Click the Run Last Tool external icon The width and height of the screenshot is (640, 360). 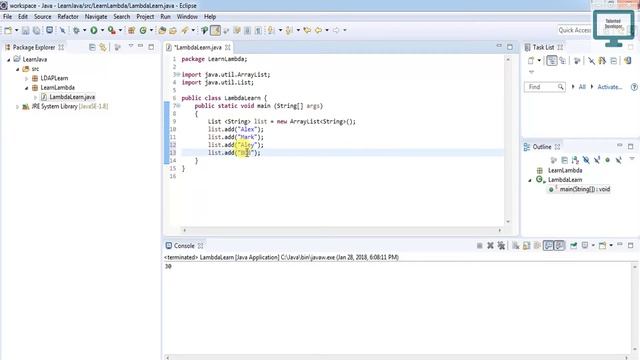pyautogui.click(x=112, y=30)
